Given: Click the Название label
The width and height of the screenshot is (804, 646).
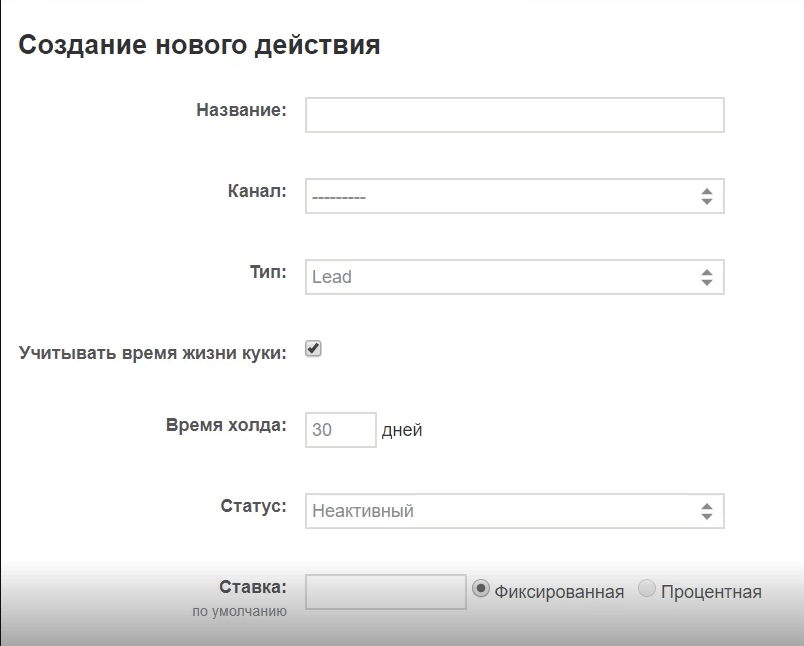Looking at the screenshot, I should (243, 112).
